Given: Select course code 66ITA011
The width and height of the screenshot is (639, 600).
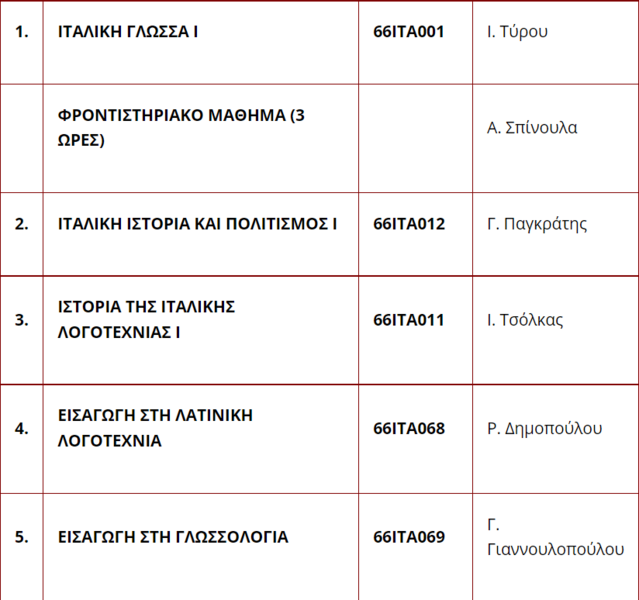Looking at the screenshot, I should (408, 320).
